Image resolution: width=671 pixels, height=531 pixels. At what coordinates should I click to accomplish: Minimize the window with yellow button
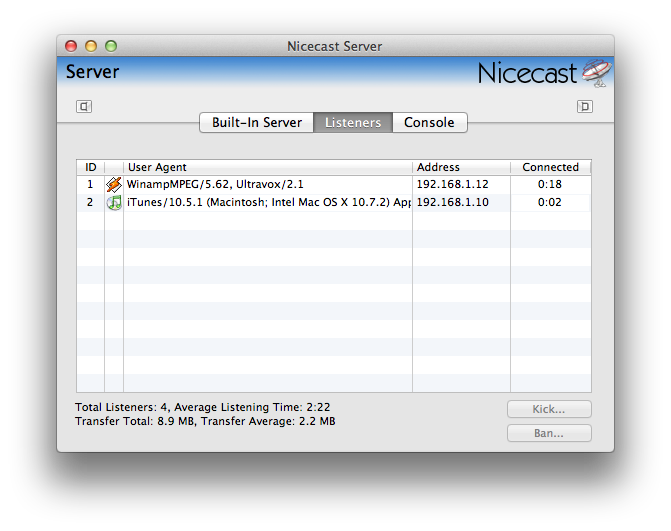[x=91, y=46]
